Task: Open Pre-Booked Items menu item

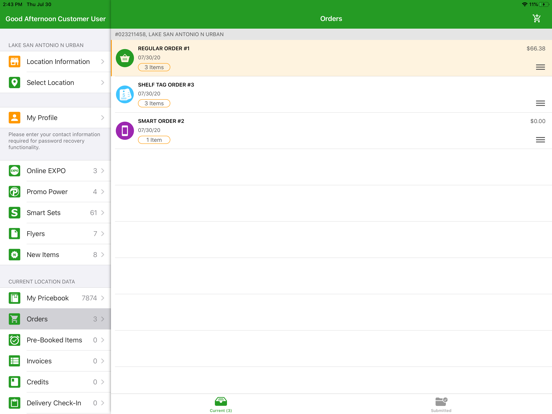Action: tap(55, 340)
